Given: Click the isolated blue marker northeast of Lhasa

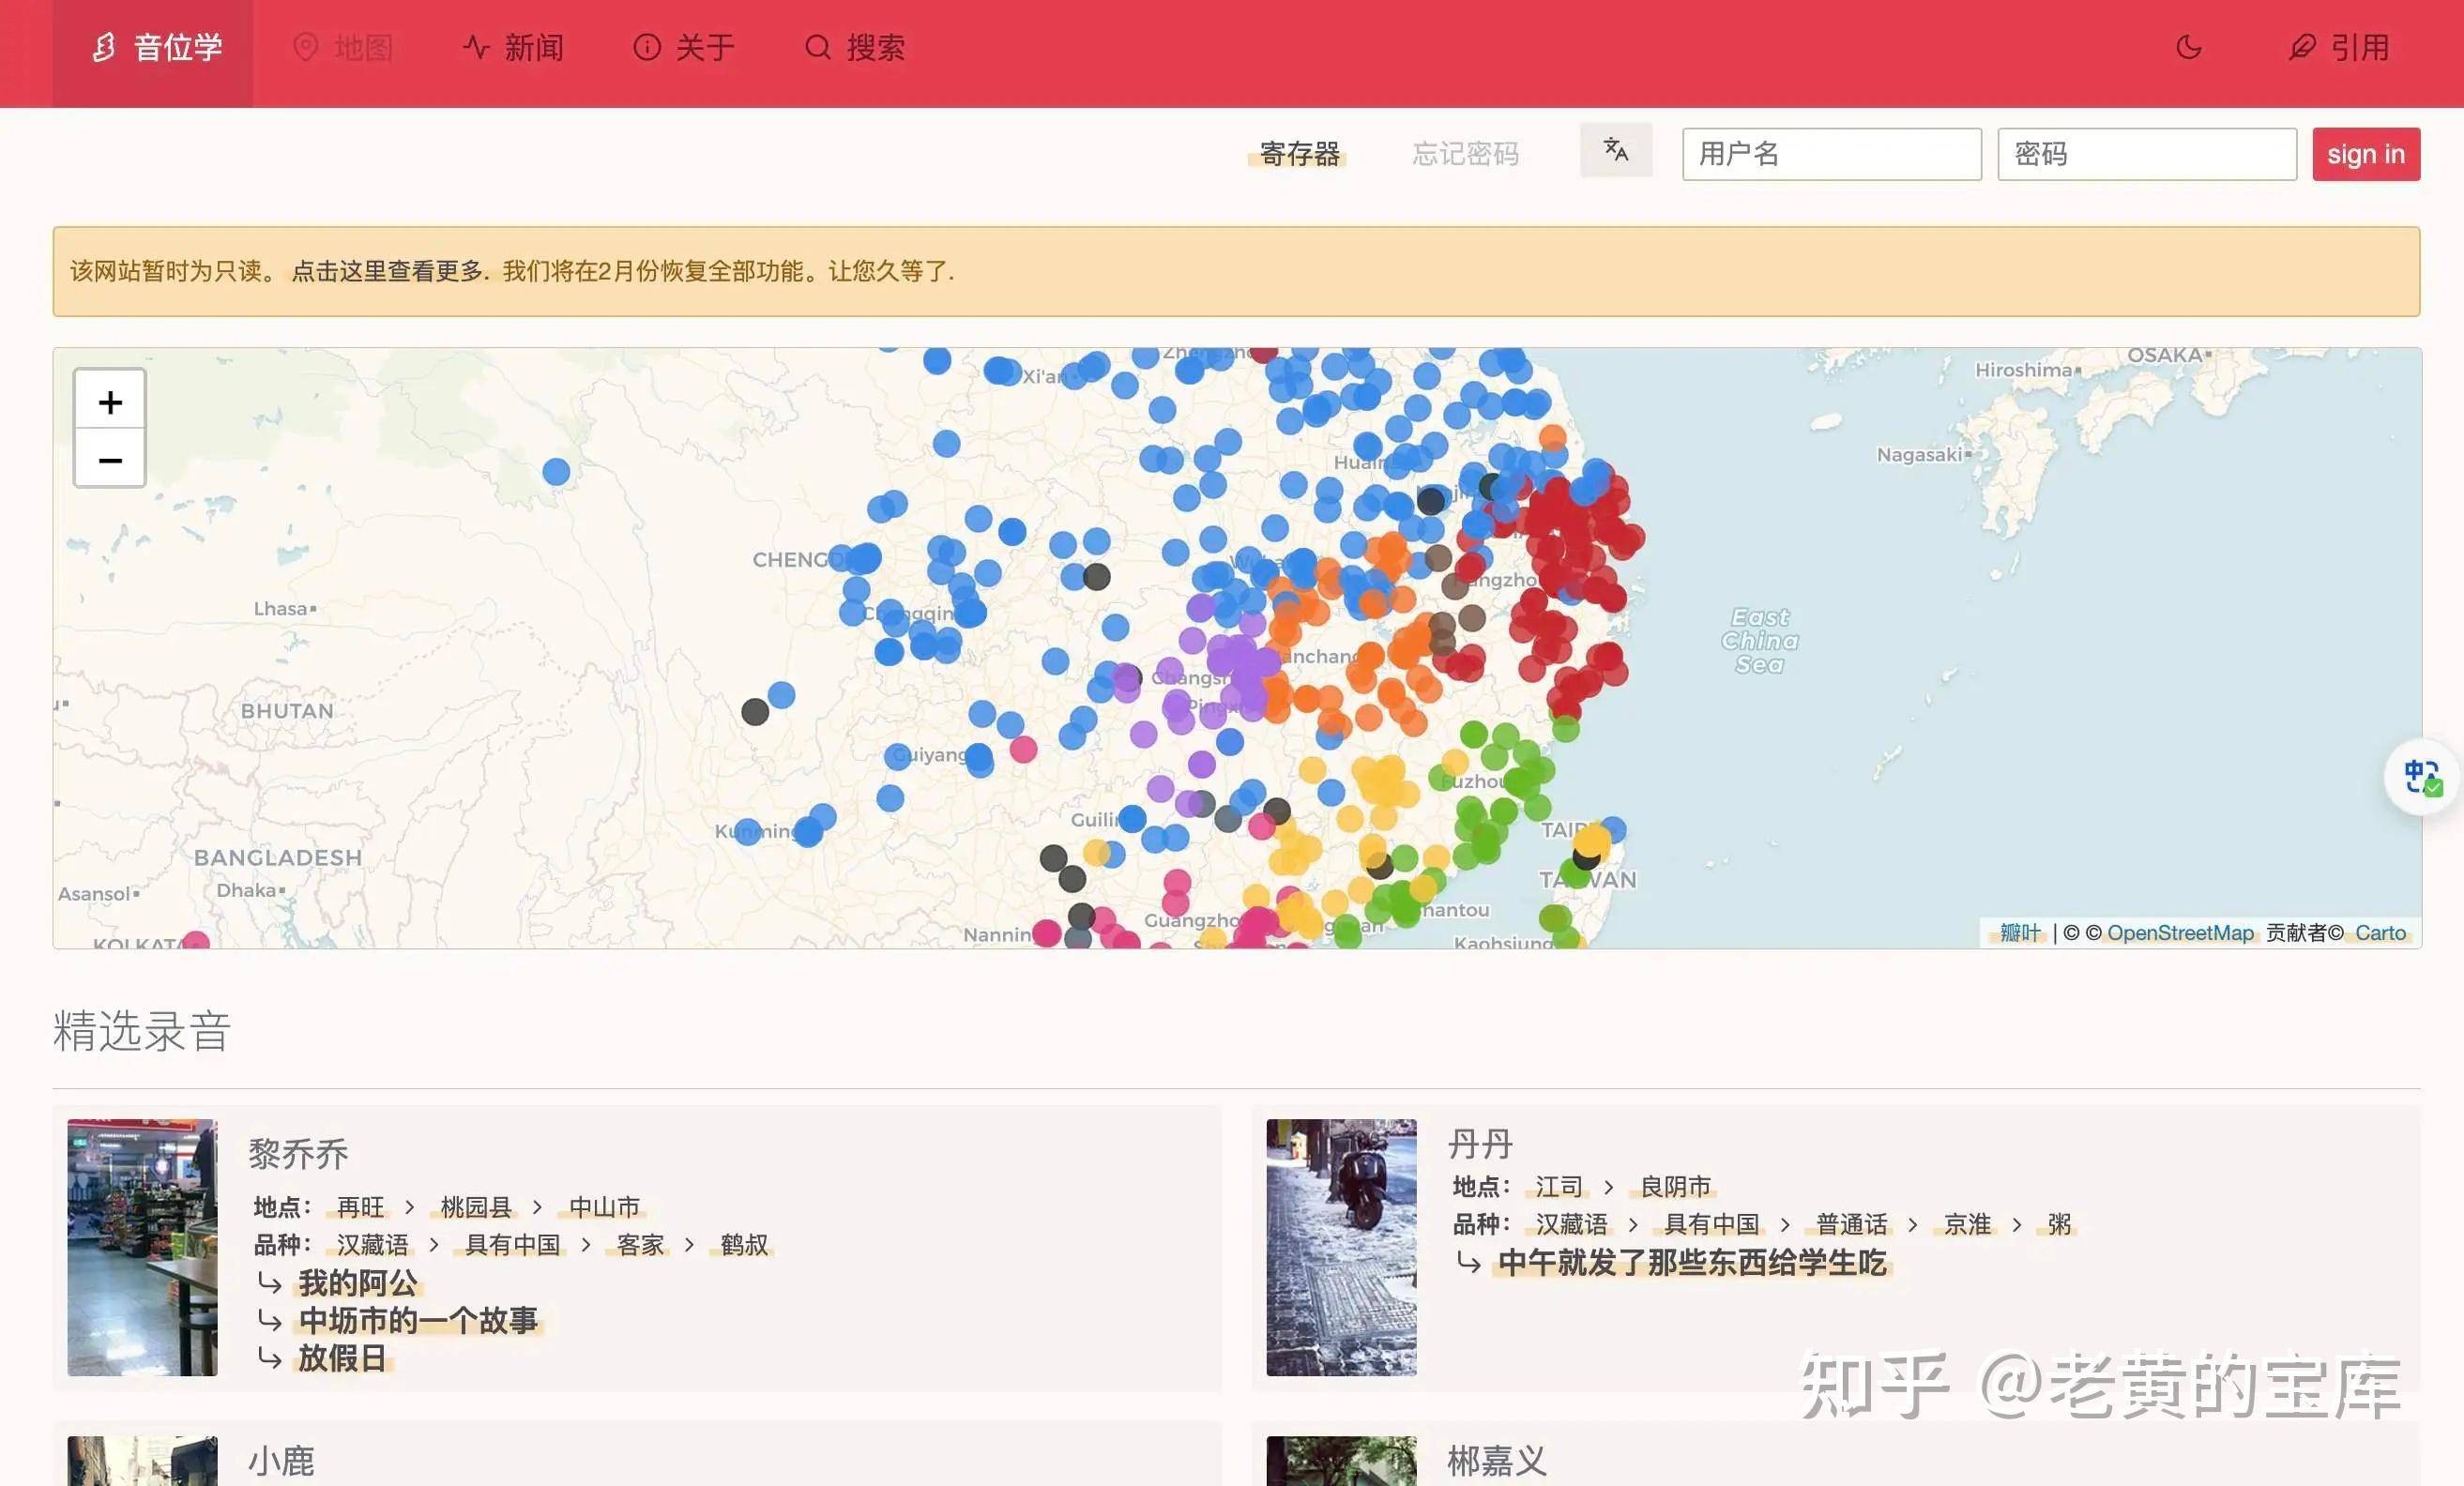Looking at the screenshot, I should [556, 471].
